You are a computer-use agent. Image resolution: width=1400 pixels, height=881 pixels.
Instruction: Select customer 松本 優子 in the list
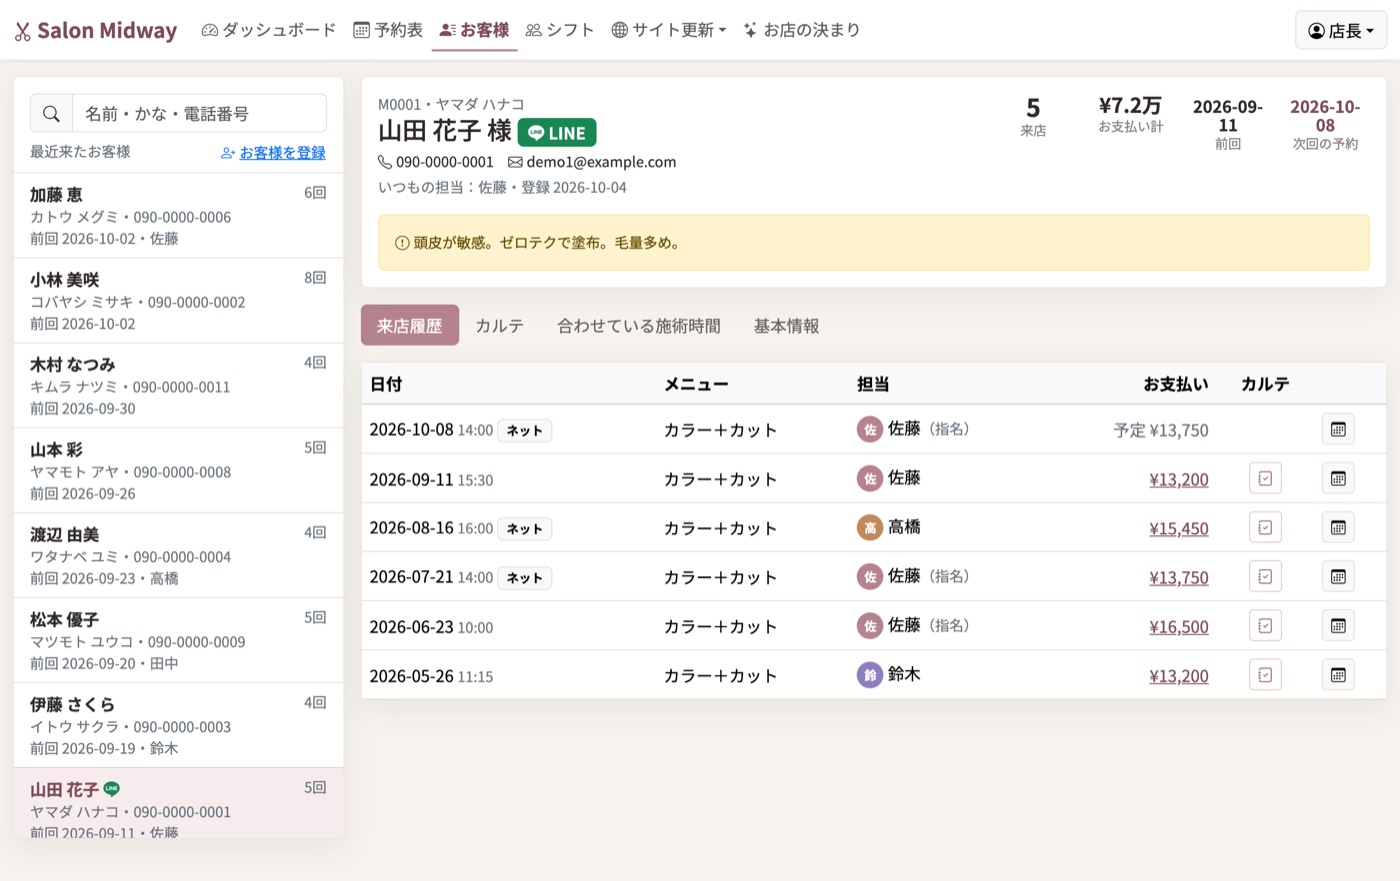178,641
